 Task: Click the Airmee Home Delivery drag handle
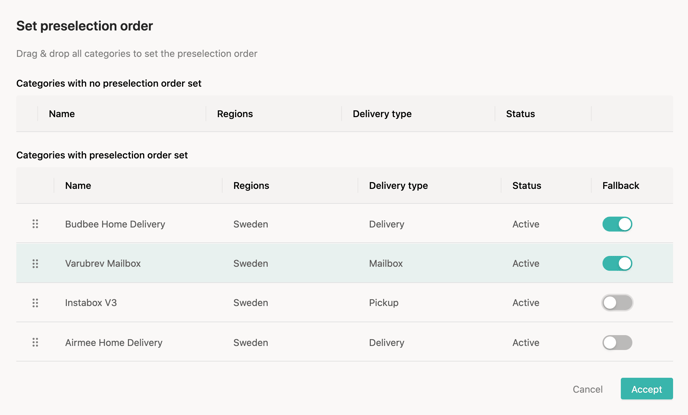click(35, 342)
